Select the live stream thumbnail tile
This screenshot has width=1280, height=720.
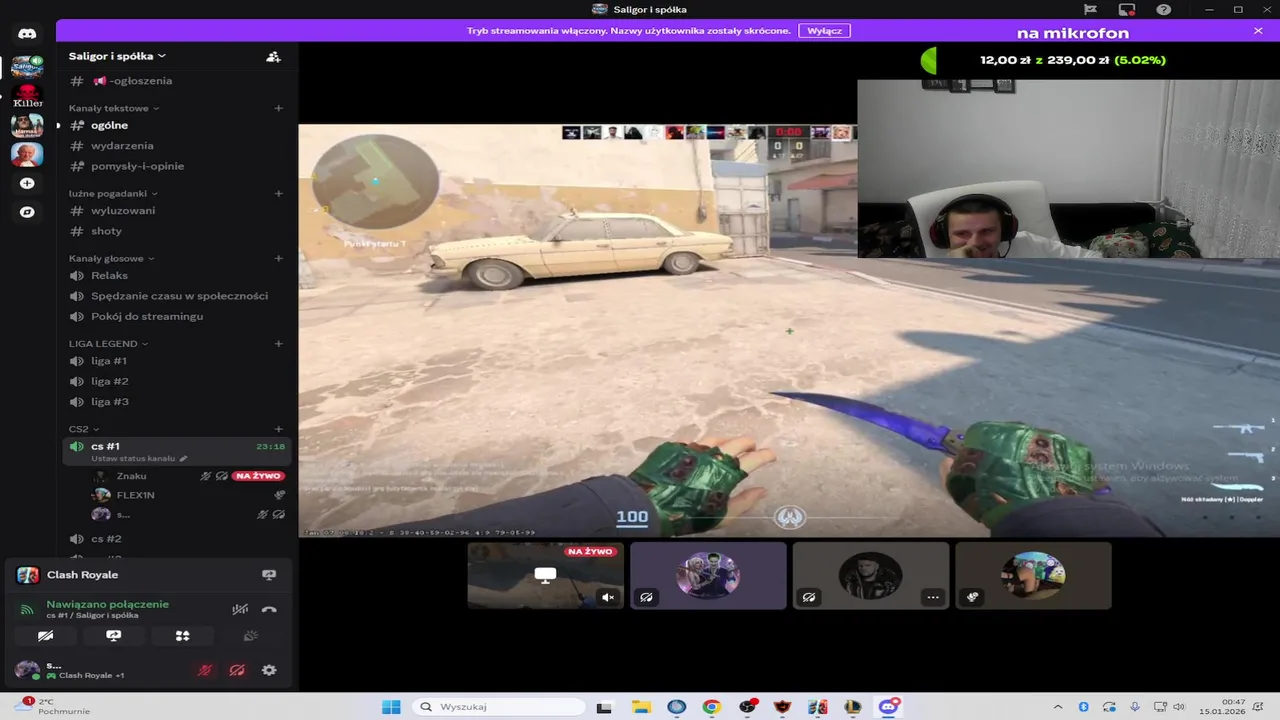coord(546,575)
